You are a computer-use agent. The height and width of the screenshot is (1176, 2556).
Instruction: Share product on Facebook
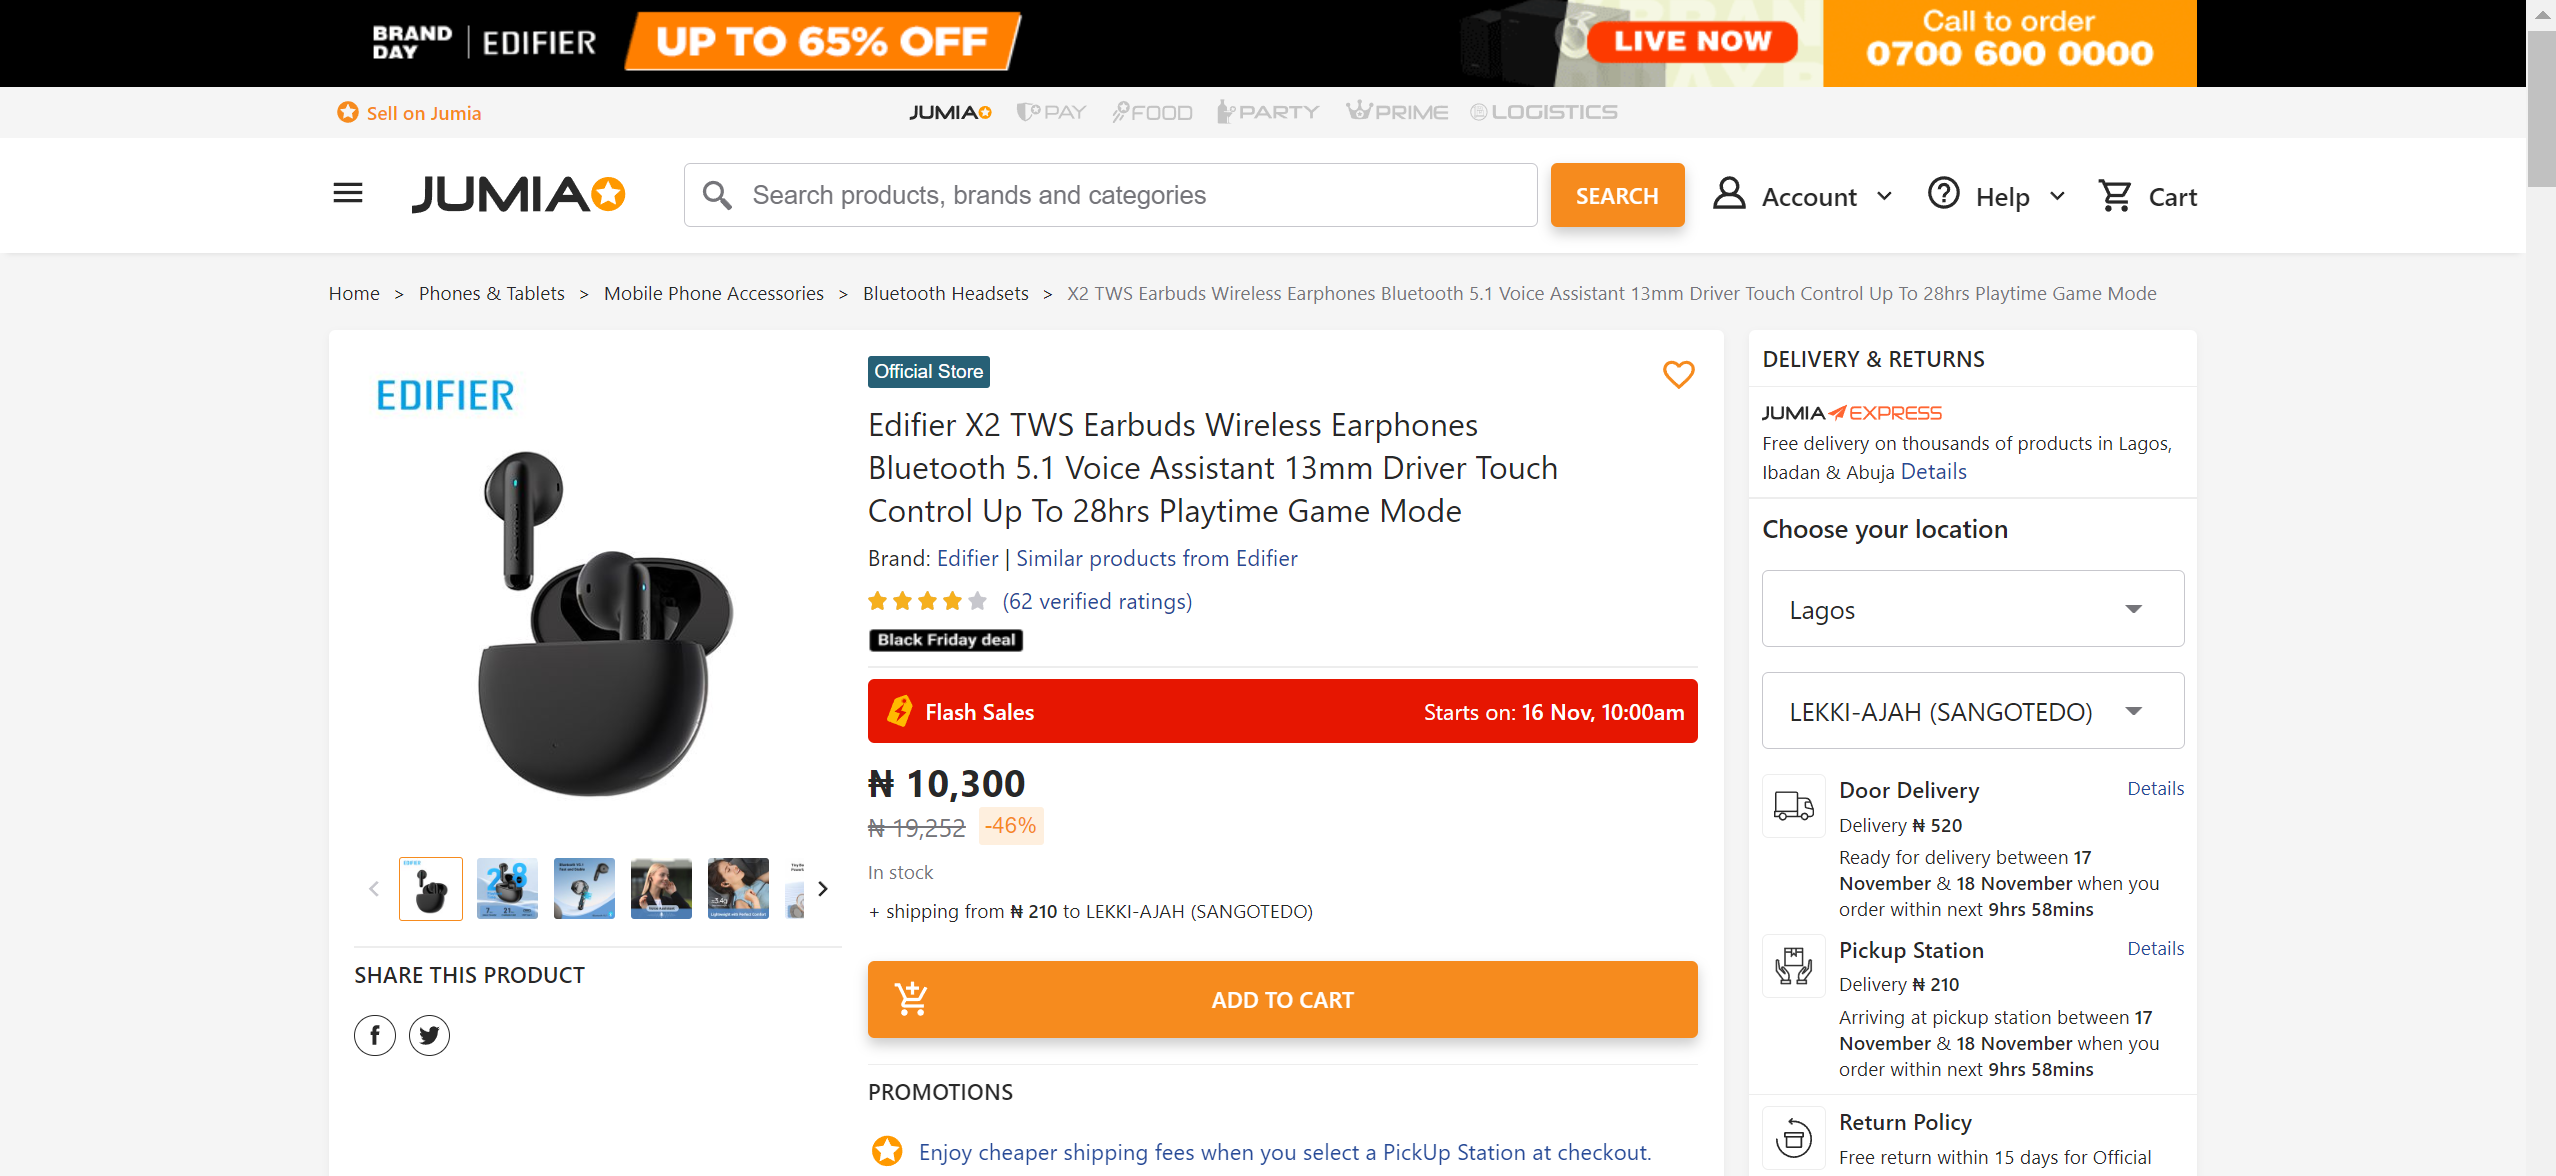tap(375, 1035)
